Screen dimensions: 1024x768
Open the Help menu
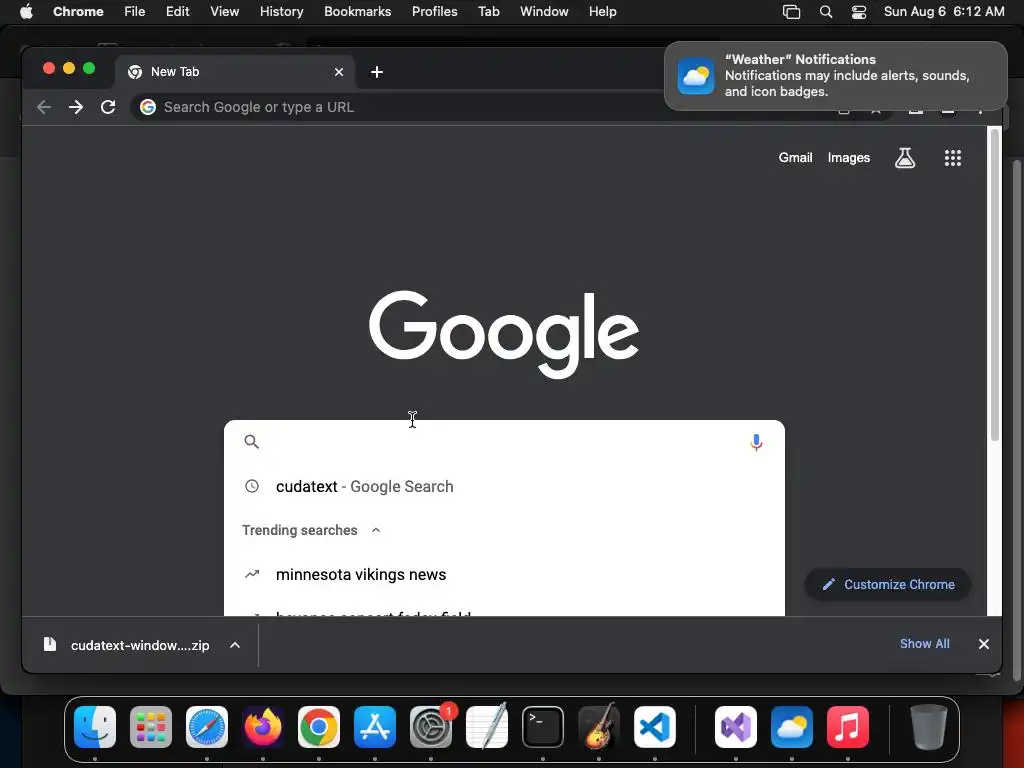point(602,12)
